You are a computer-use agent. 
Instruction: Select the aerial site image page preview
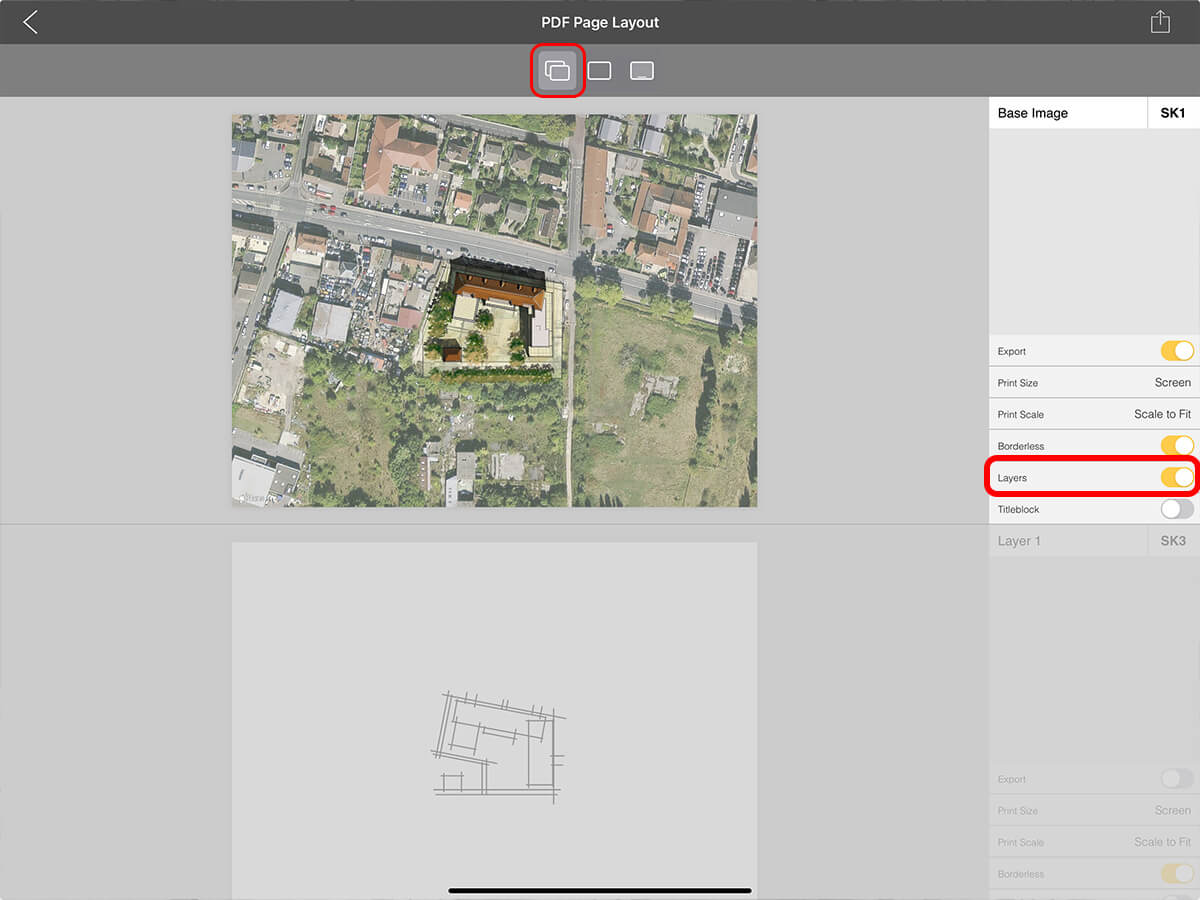point(494,310)
